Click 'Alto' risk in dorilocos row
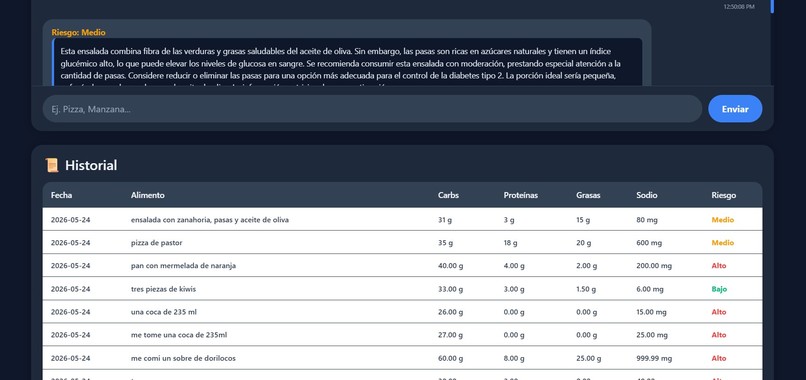 719,358
